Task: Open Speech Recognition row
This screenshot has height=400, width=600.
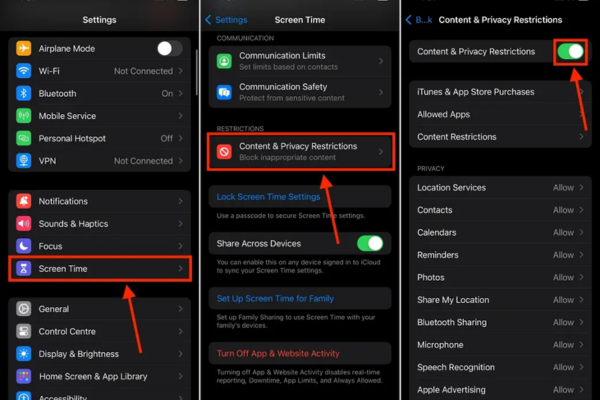Action: (500, 367)
